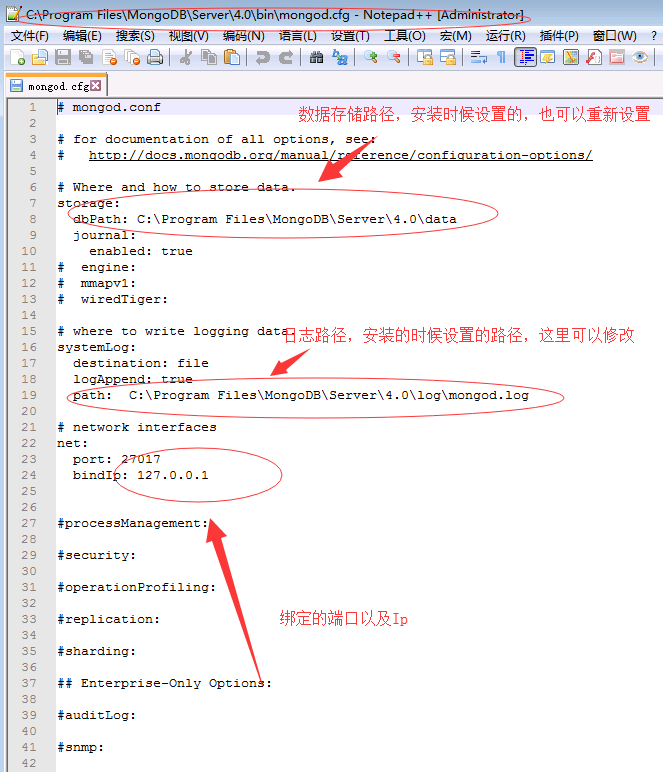The height and width of the screenshot is (772, 663).
Task: Click the '# wiredTiger:' line
Action: [x=113, y=299]
